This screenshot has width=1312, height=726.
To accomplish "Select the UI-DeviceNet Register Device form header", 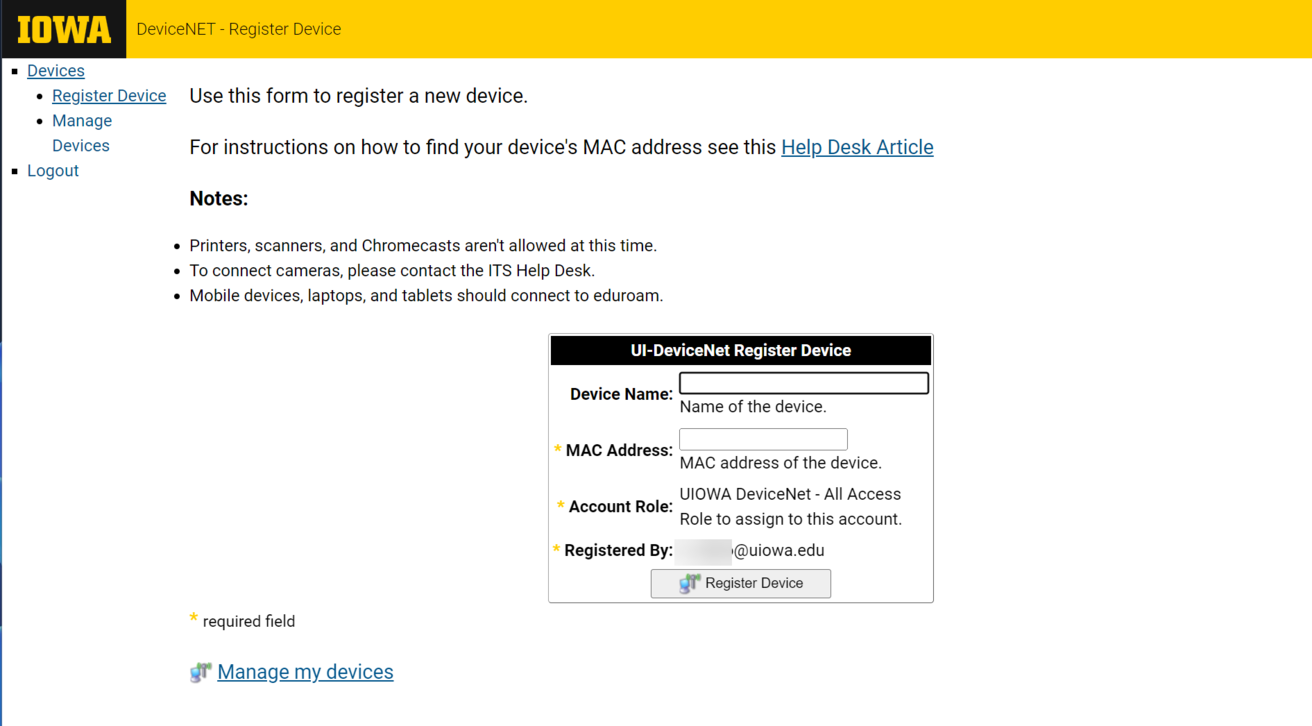I will tap(740, 350).
